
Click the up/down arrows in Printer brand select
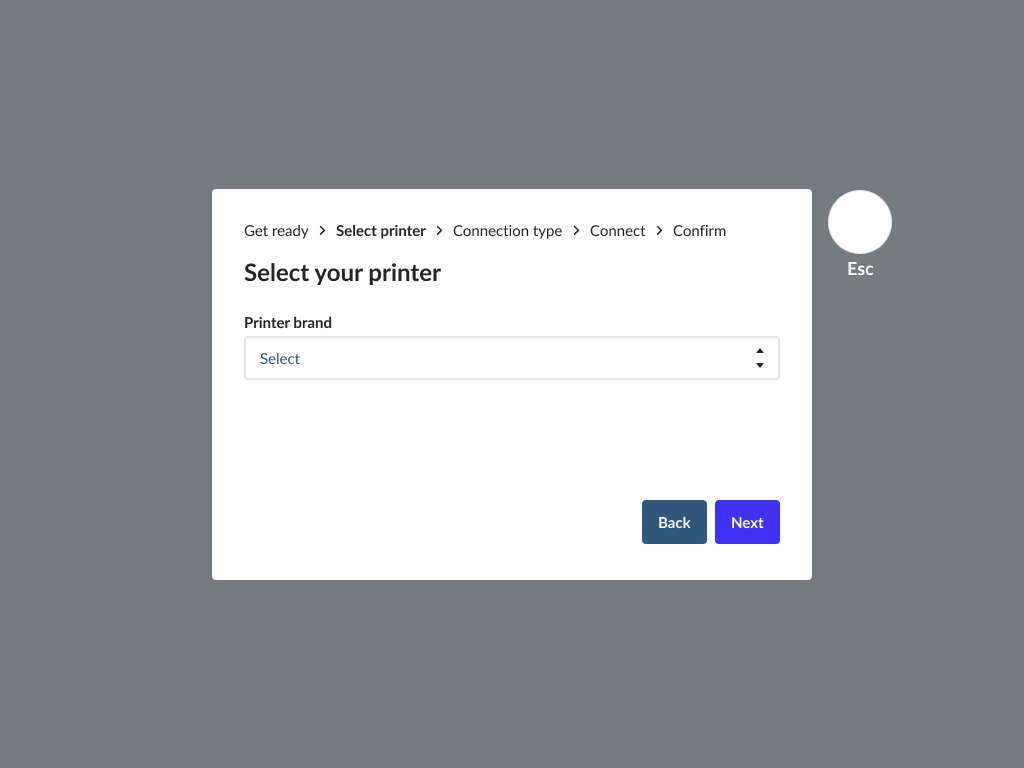coord(760,358)
